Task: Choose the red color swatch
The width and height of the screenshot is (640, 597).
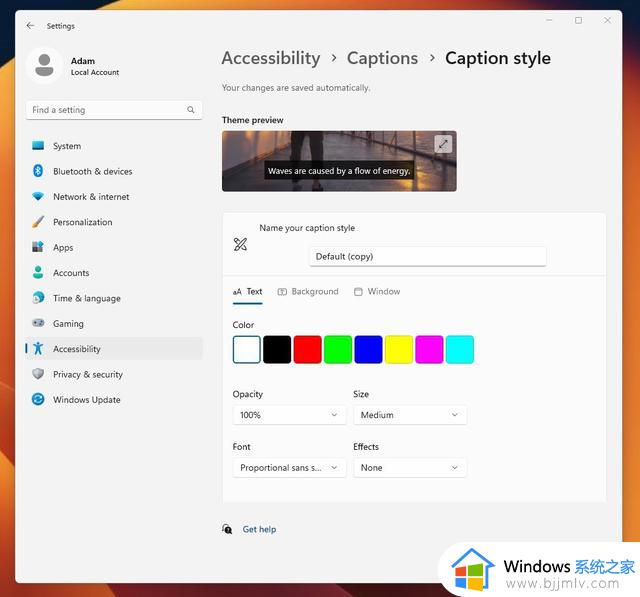Action: pos(307,349)
